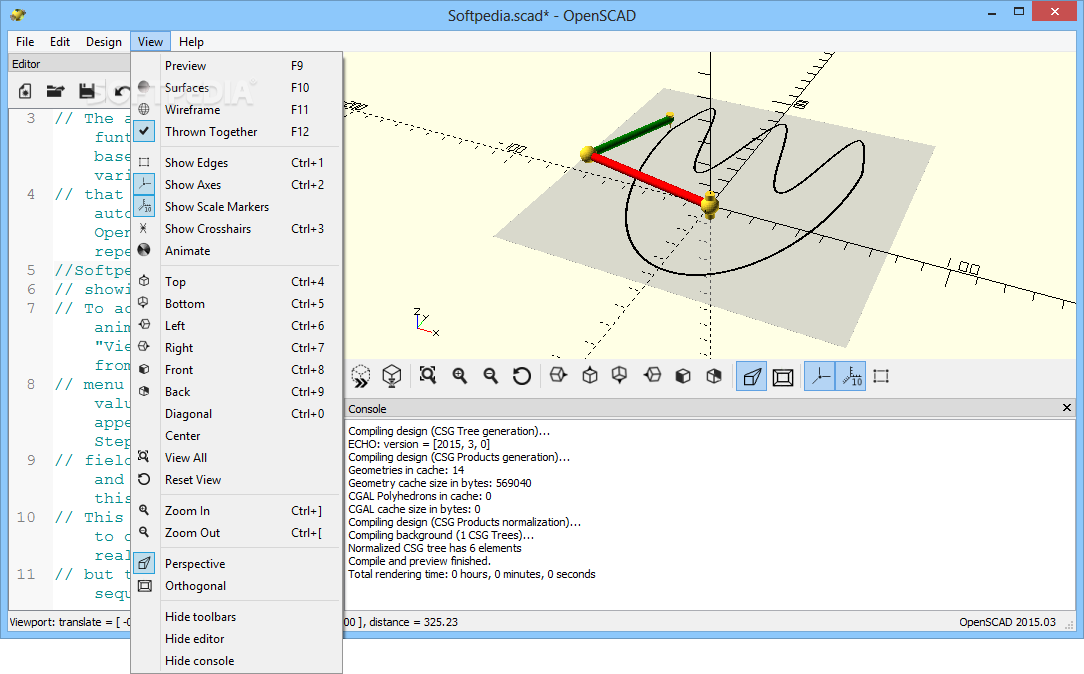This screenshot has width=1084, height=674.
Task: Choose Bottom view in the View menu
Action: (x=236, y=303)
